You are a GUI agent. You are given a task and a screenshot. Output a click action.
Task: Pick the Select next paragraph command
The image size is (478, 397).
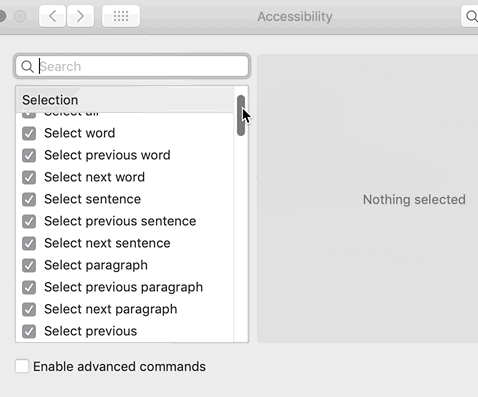point(125,309)
